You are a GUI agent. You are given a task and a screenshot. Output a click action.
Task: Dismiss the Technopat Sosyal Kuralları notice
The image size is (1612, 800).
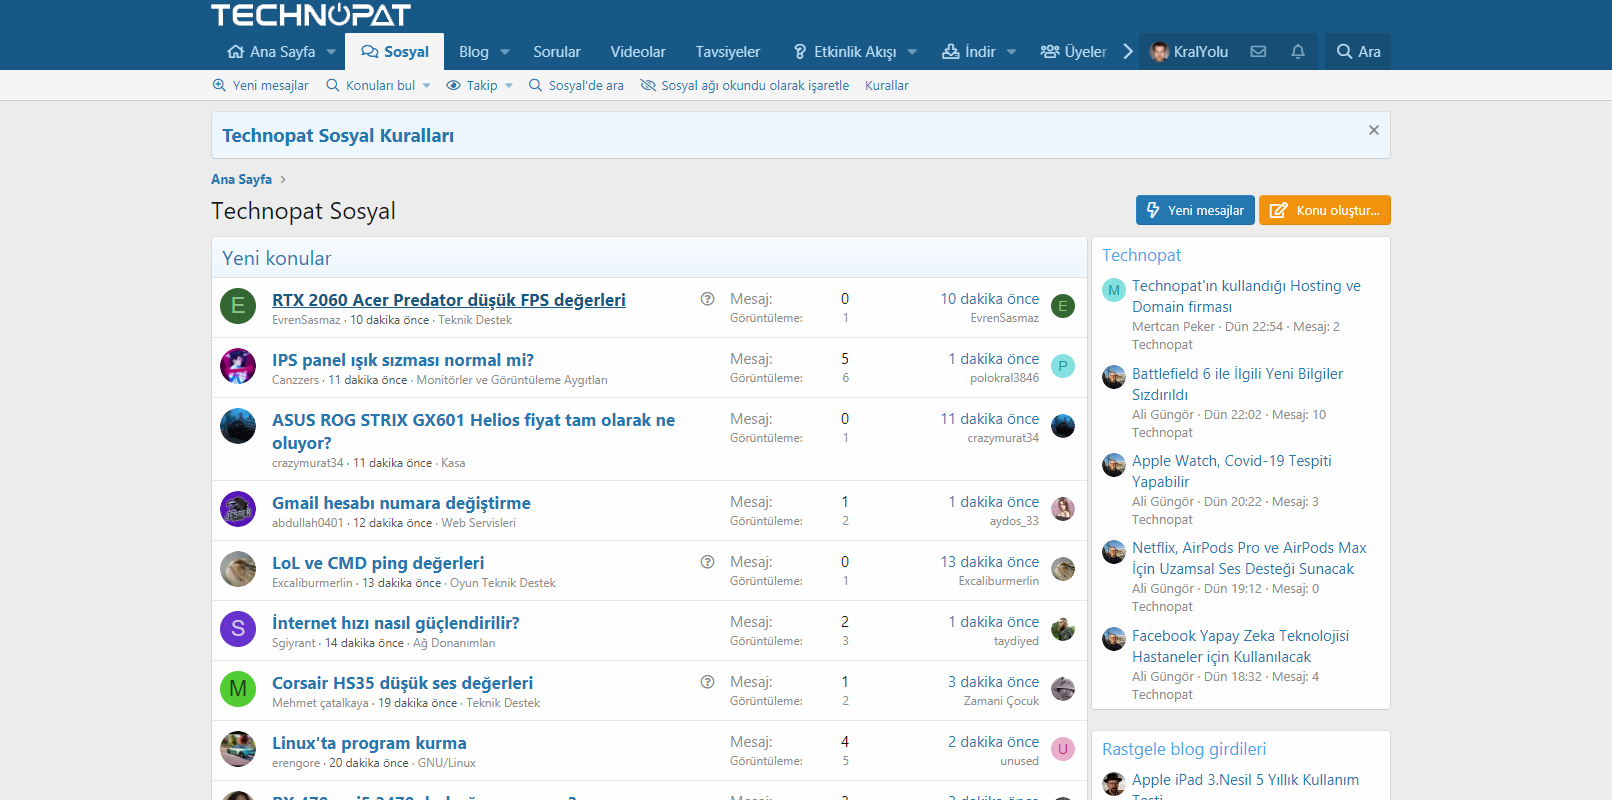pos(1374,130)
